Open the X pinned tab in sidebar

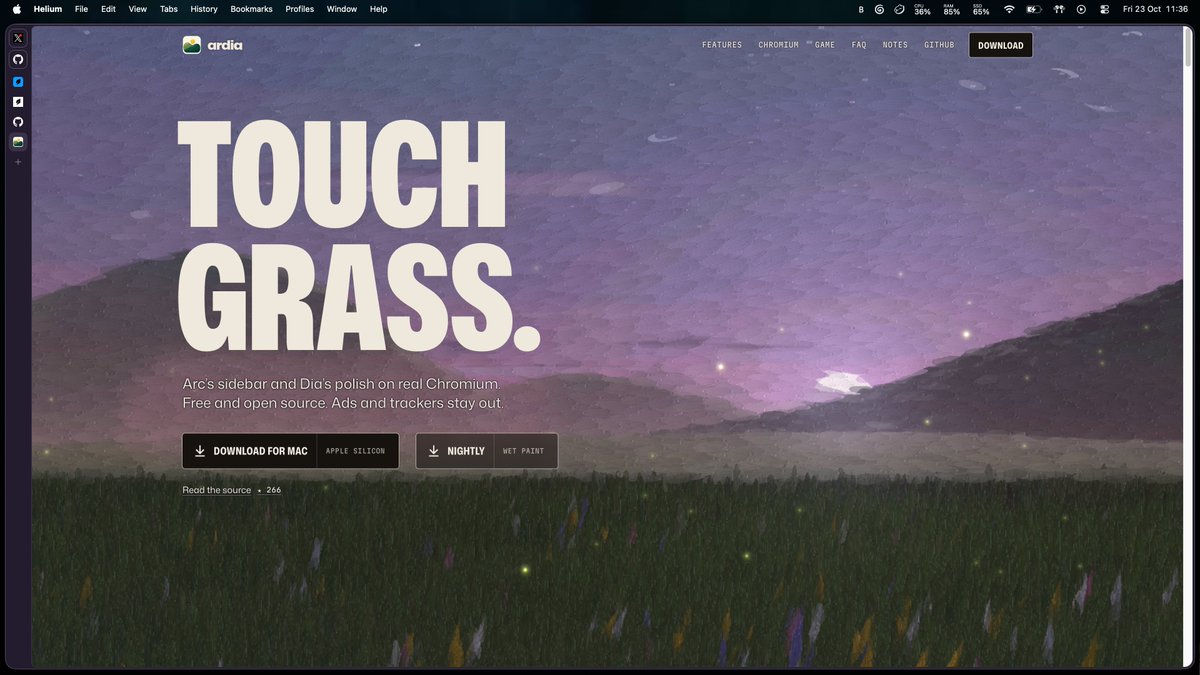click(x=18, y=38)
